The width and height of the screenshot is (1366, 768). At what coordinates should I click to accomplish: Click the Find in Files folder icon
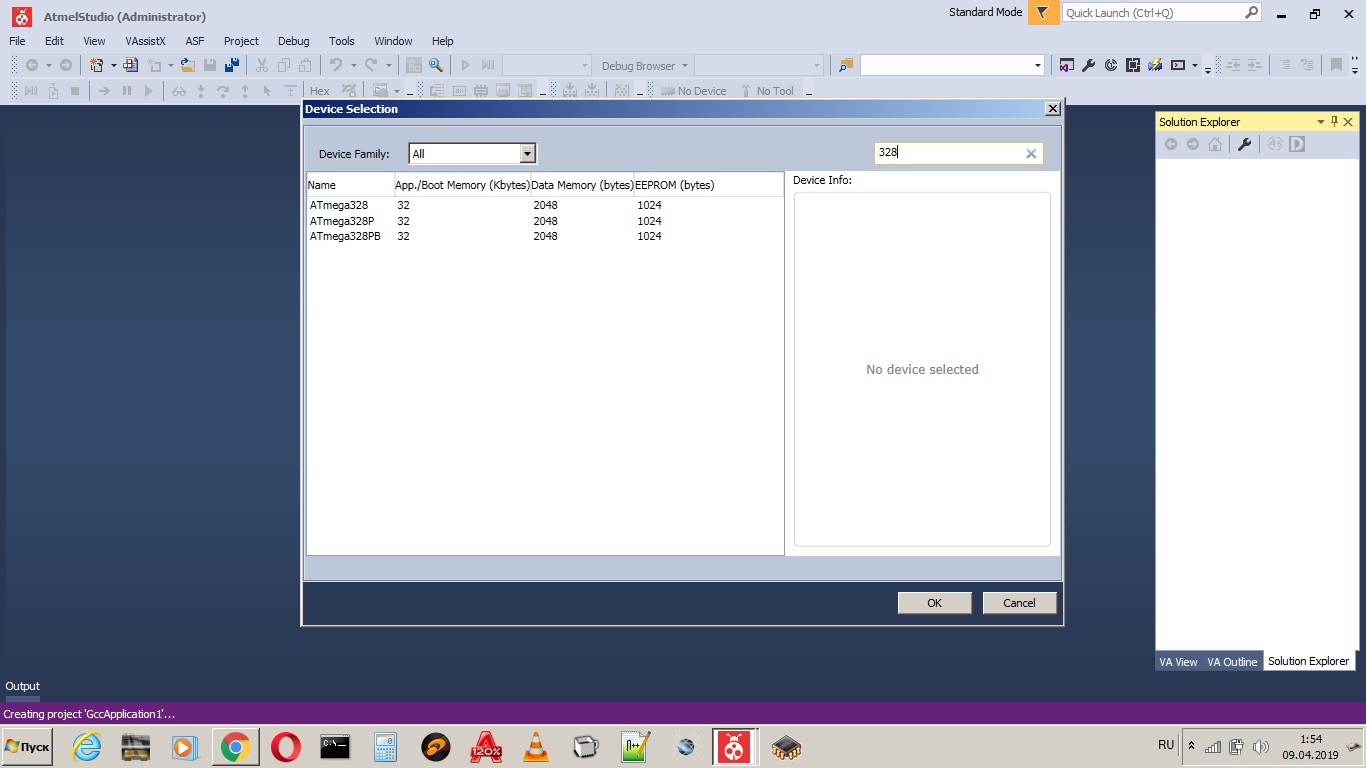pos(846,65)
